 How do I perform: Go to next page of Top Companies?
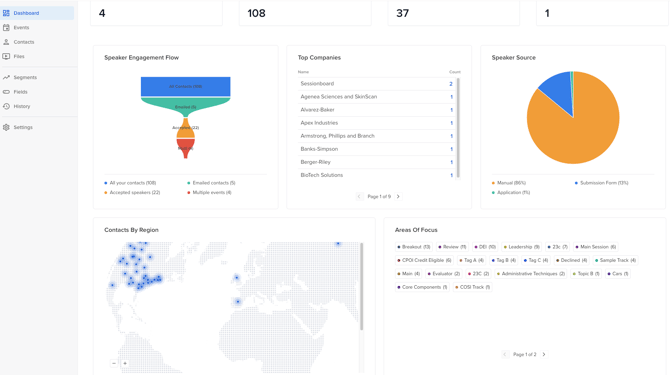click(398, 196)
